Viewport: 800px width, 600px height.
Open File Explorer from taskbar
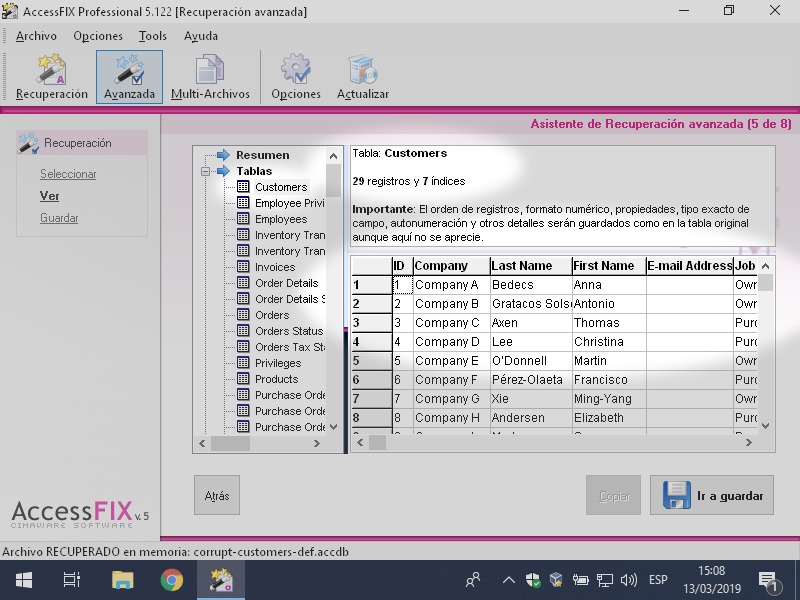click(x=122, y=580)
